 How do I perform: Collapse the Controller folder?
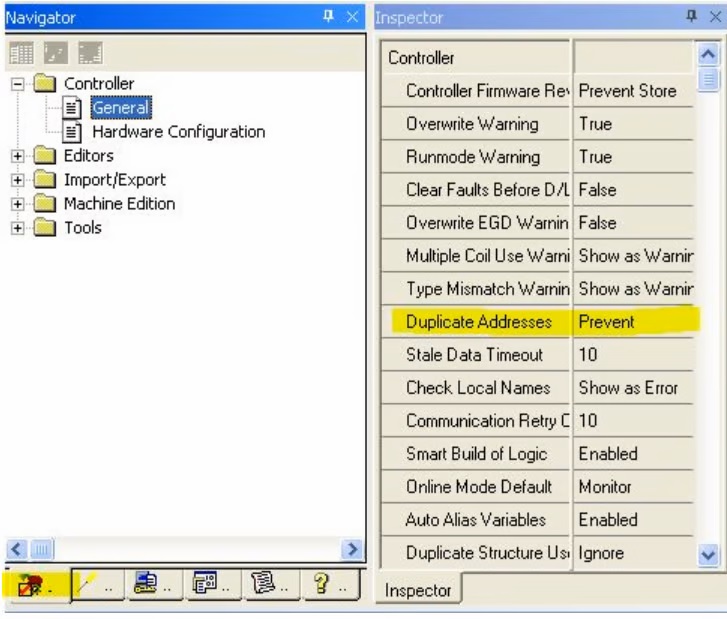[x=18, y=84]
